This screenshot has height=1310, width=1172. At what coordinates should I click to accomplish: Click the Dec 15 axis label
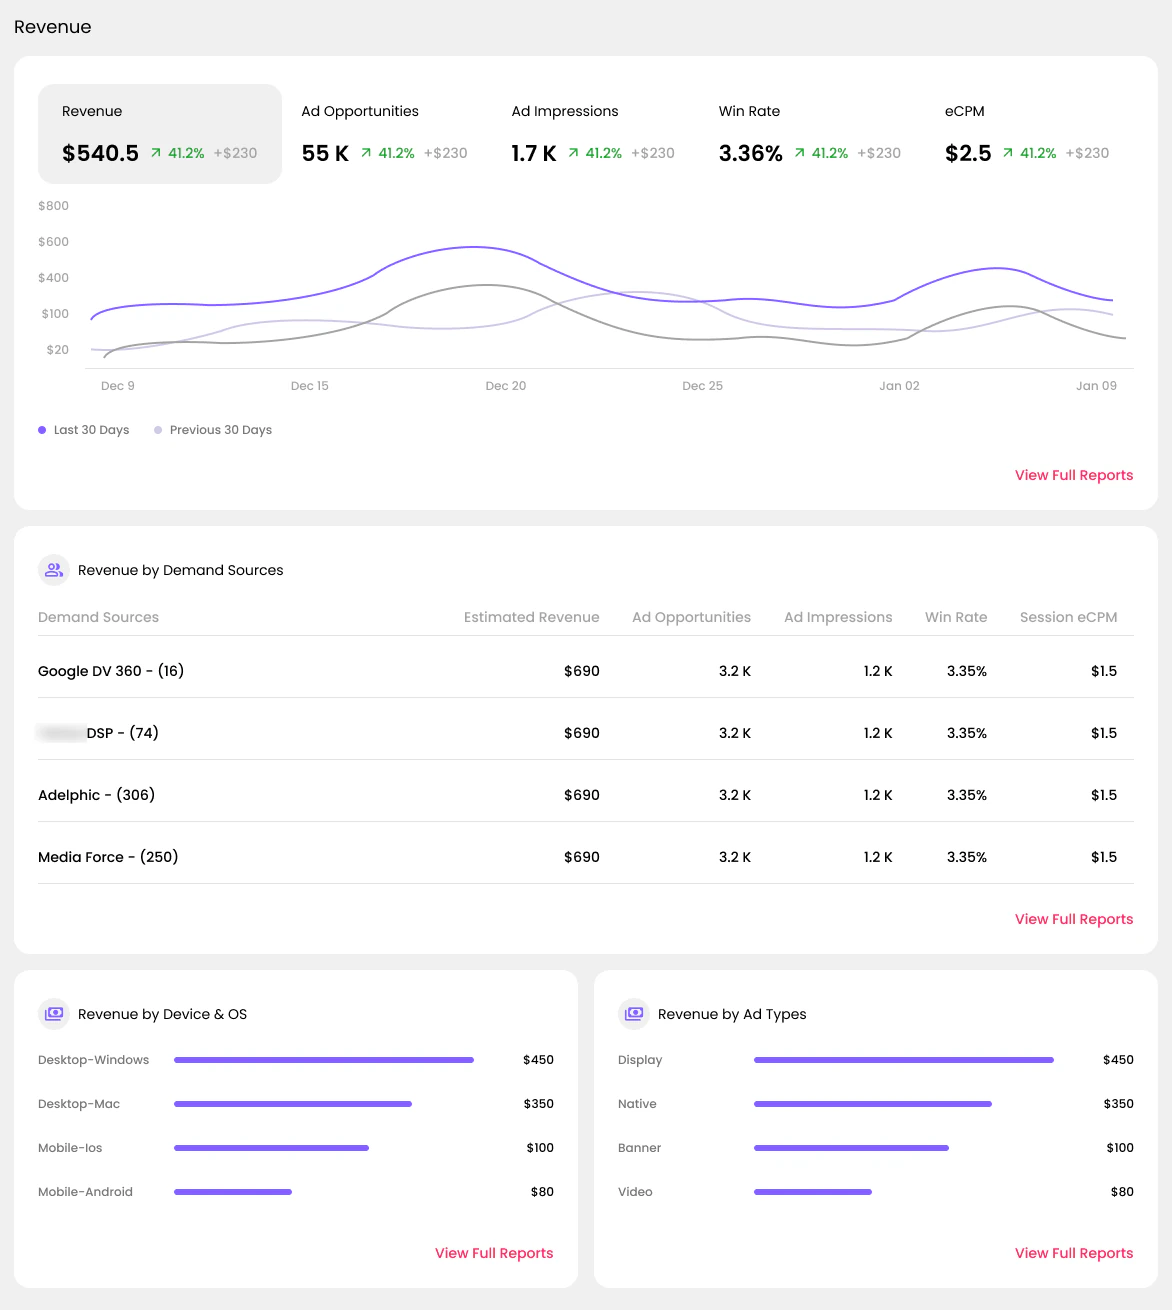coord(310,386)
